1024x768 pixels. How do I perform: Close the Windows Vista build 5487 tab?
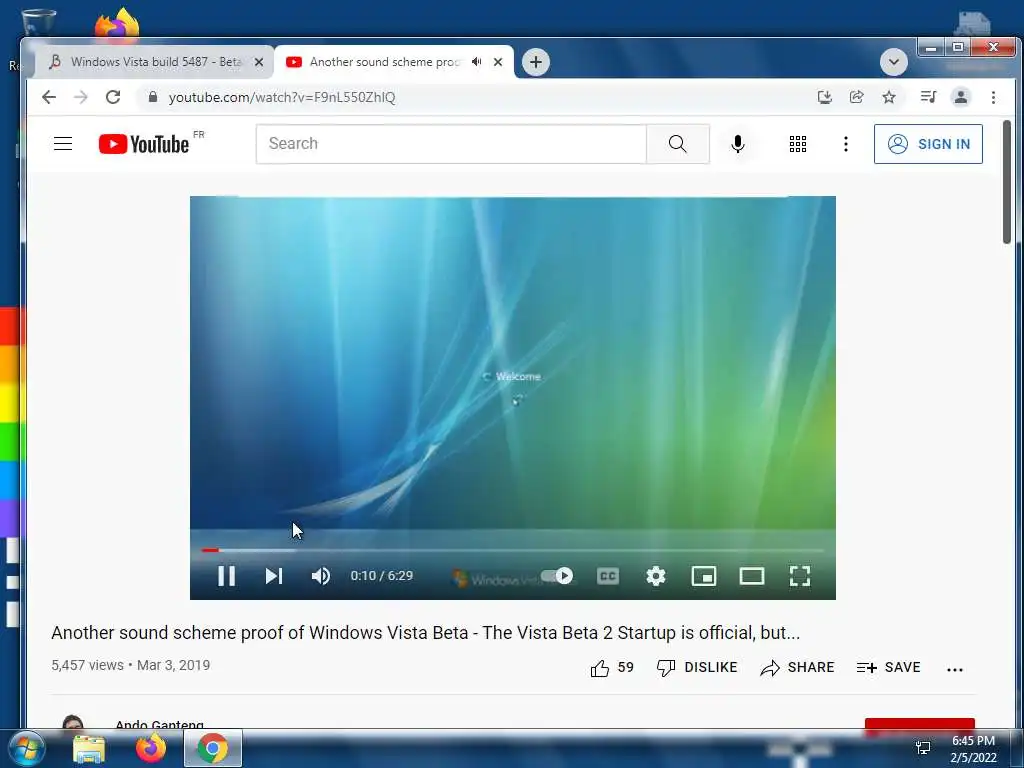tap(259, 62)
